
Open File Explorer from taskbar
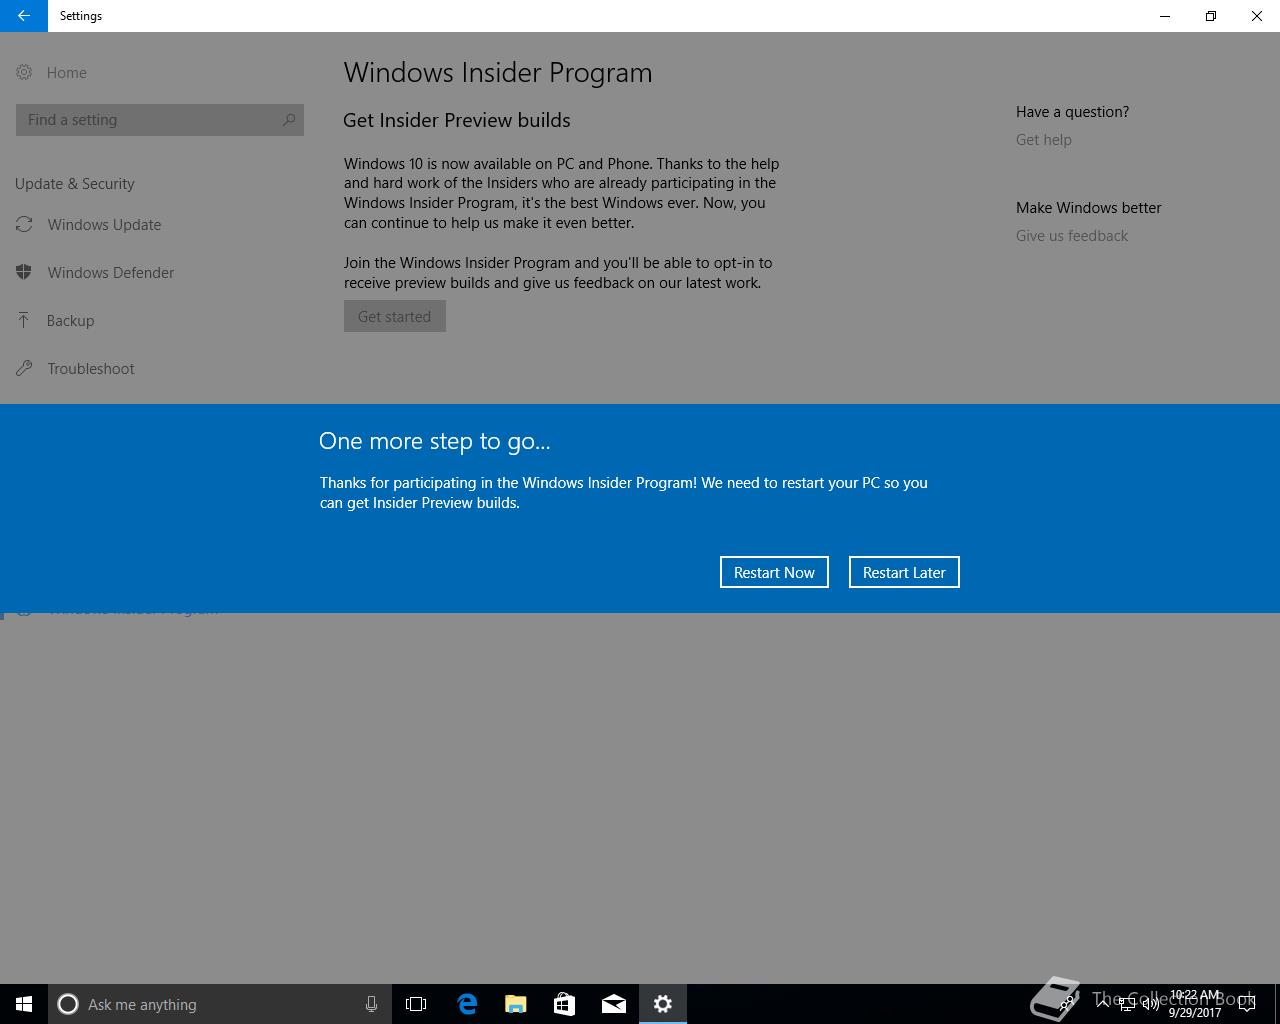[515, 1004]
